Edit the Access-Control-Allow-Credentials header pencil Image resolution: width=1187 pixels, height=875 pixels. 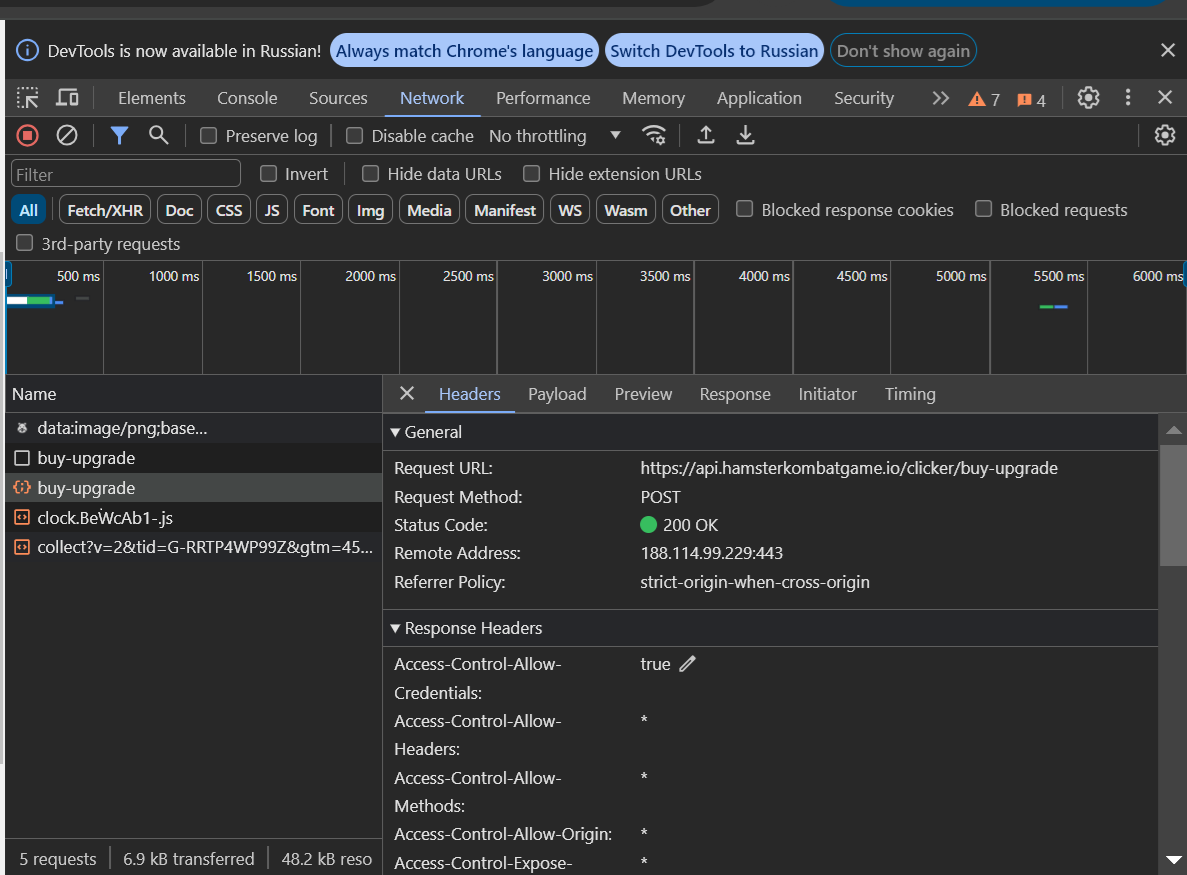pos(687,664)
